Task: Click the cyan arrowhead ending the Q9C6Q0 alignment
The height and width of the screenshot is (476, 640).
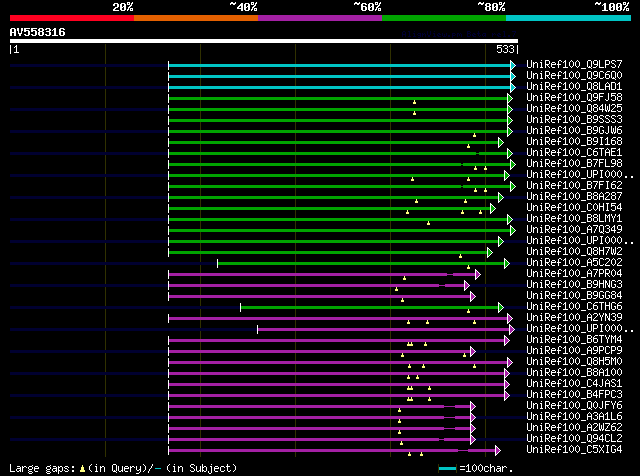Action: click(513, 76)
